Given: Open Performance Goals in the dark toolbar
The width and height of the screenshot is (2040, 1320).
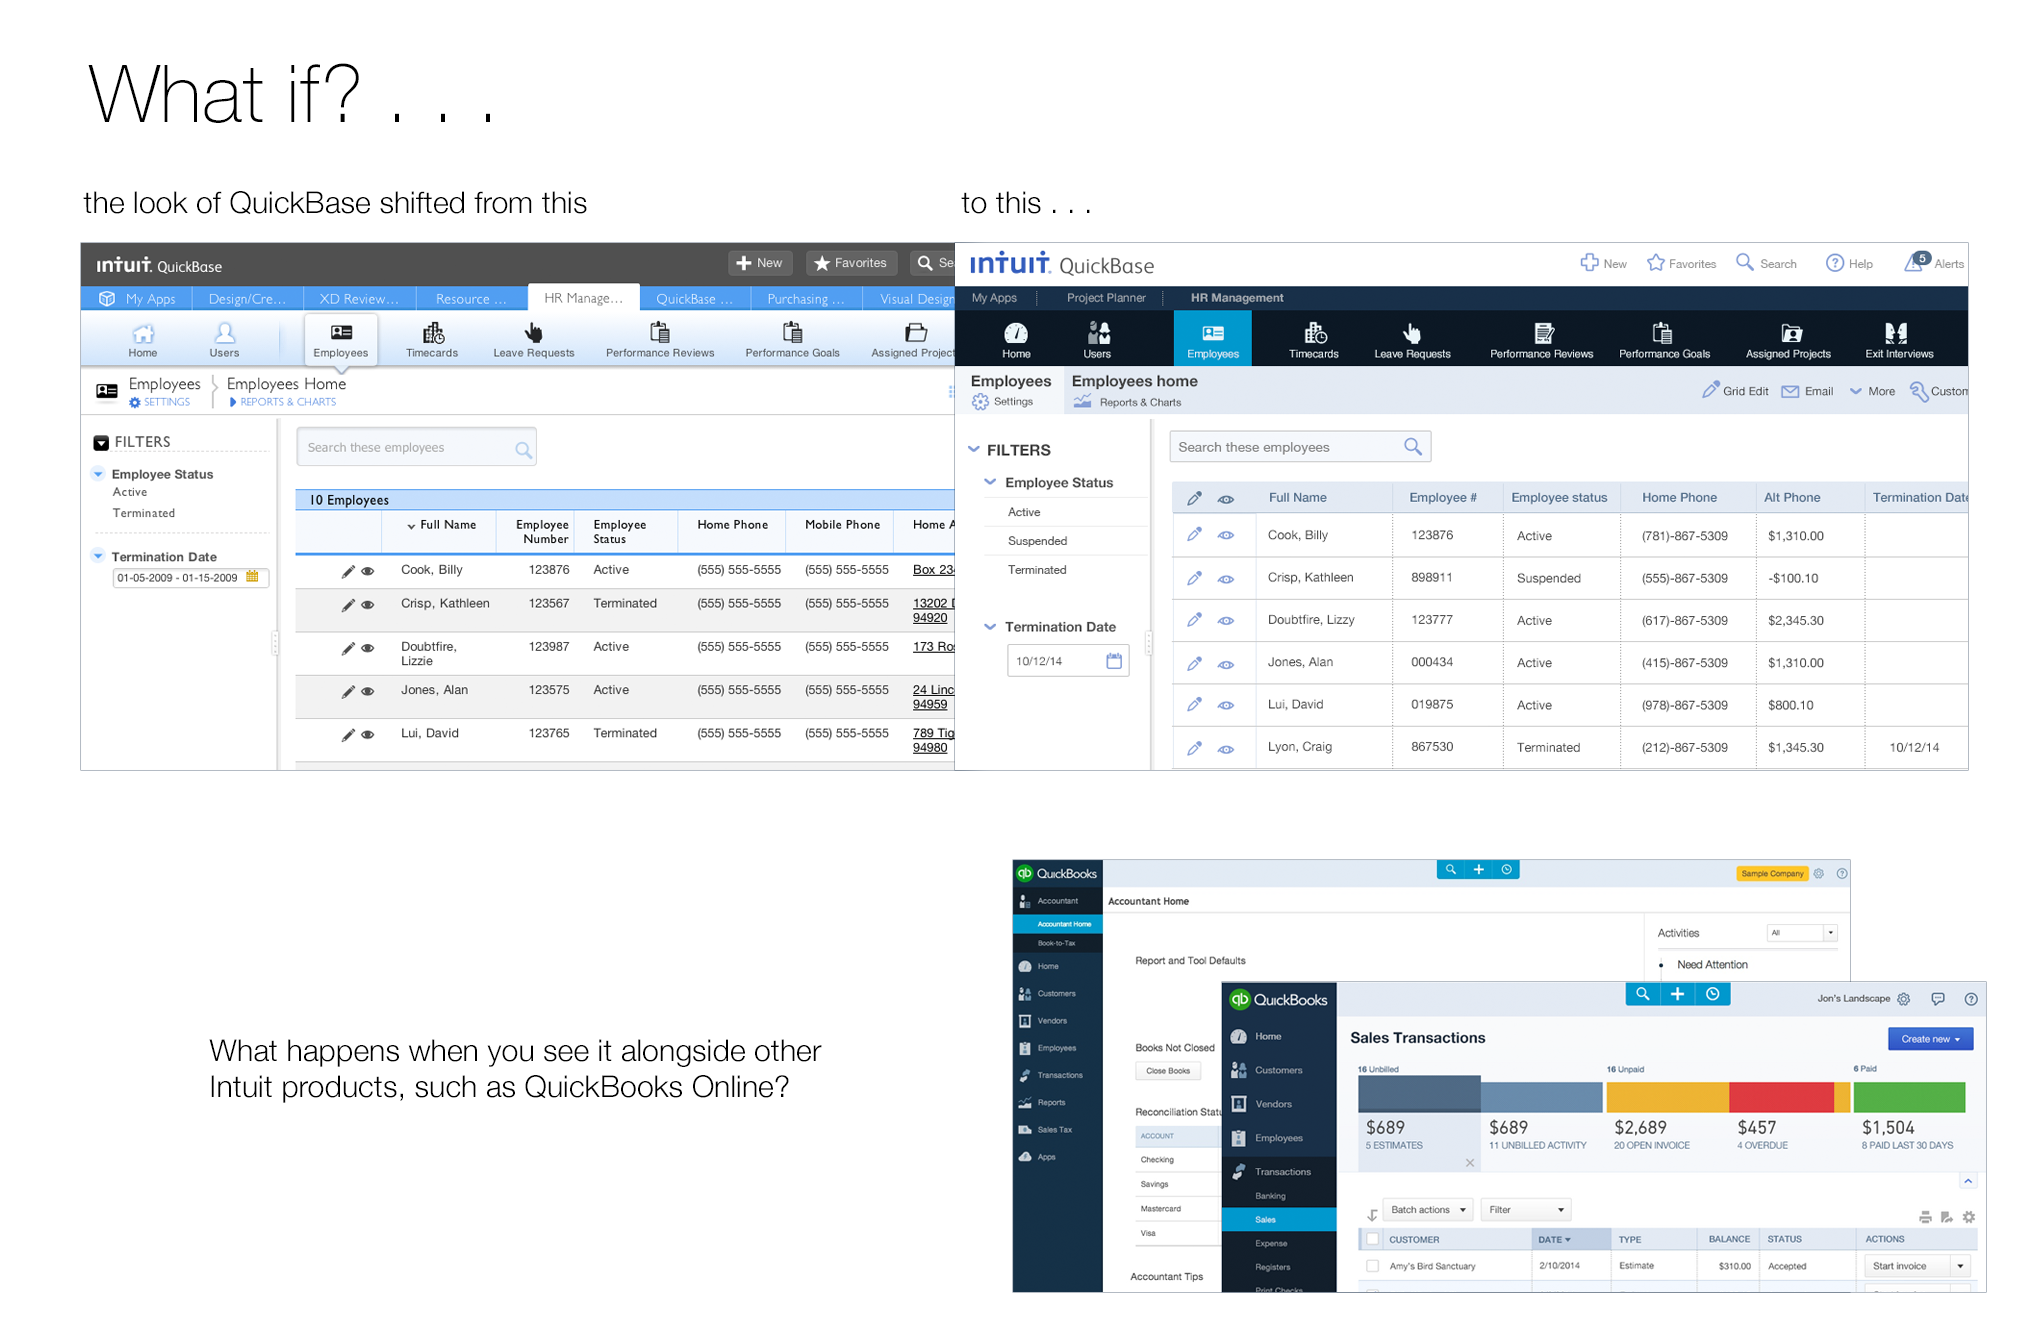Looking at the screenshot, I should tap(1664, 340).
